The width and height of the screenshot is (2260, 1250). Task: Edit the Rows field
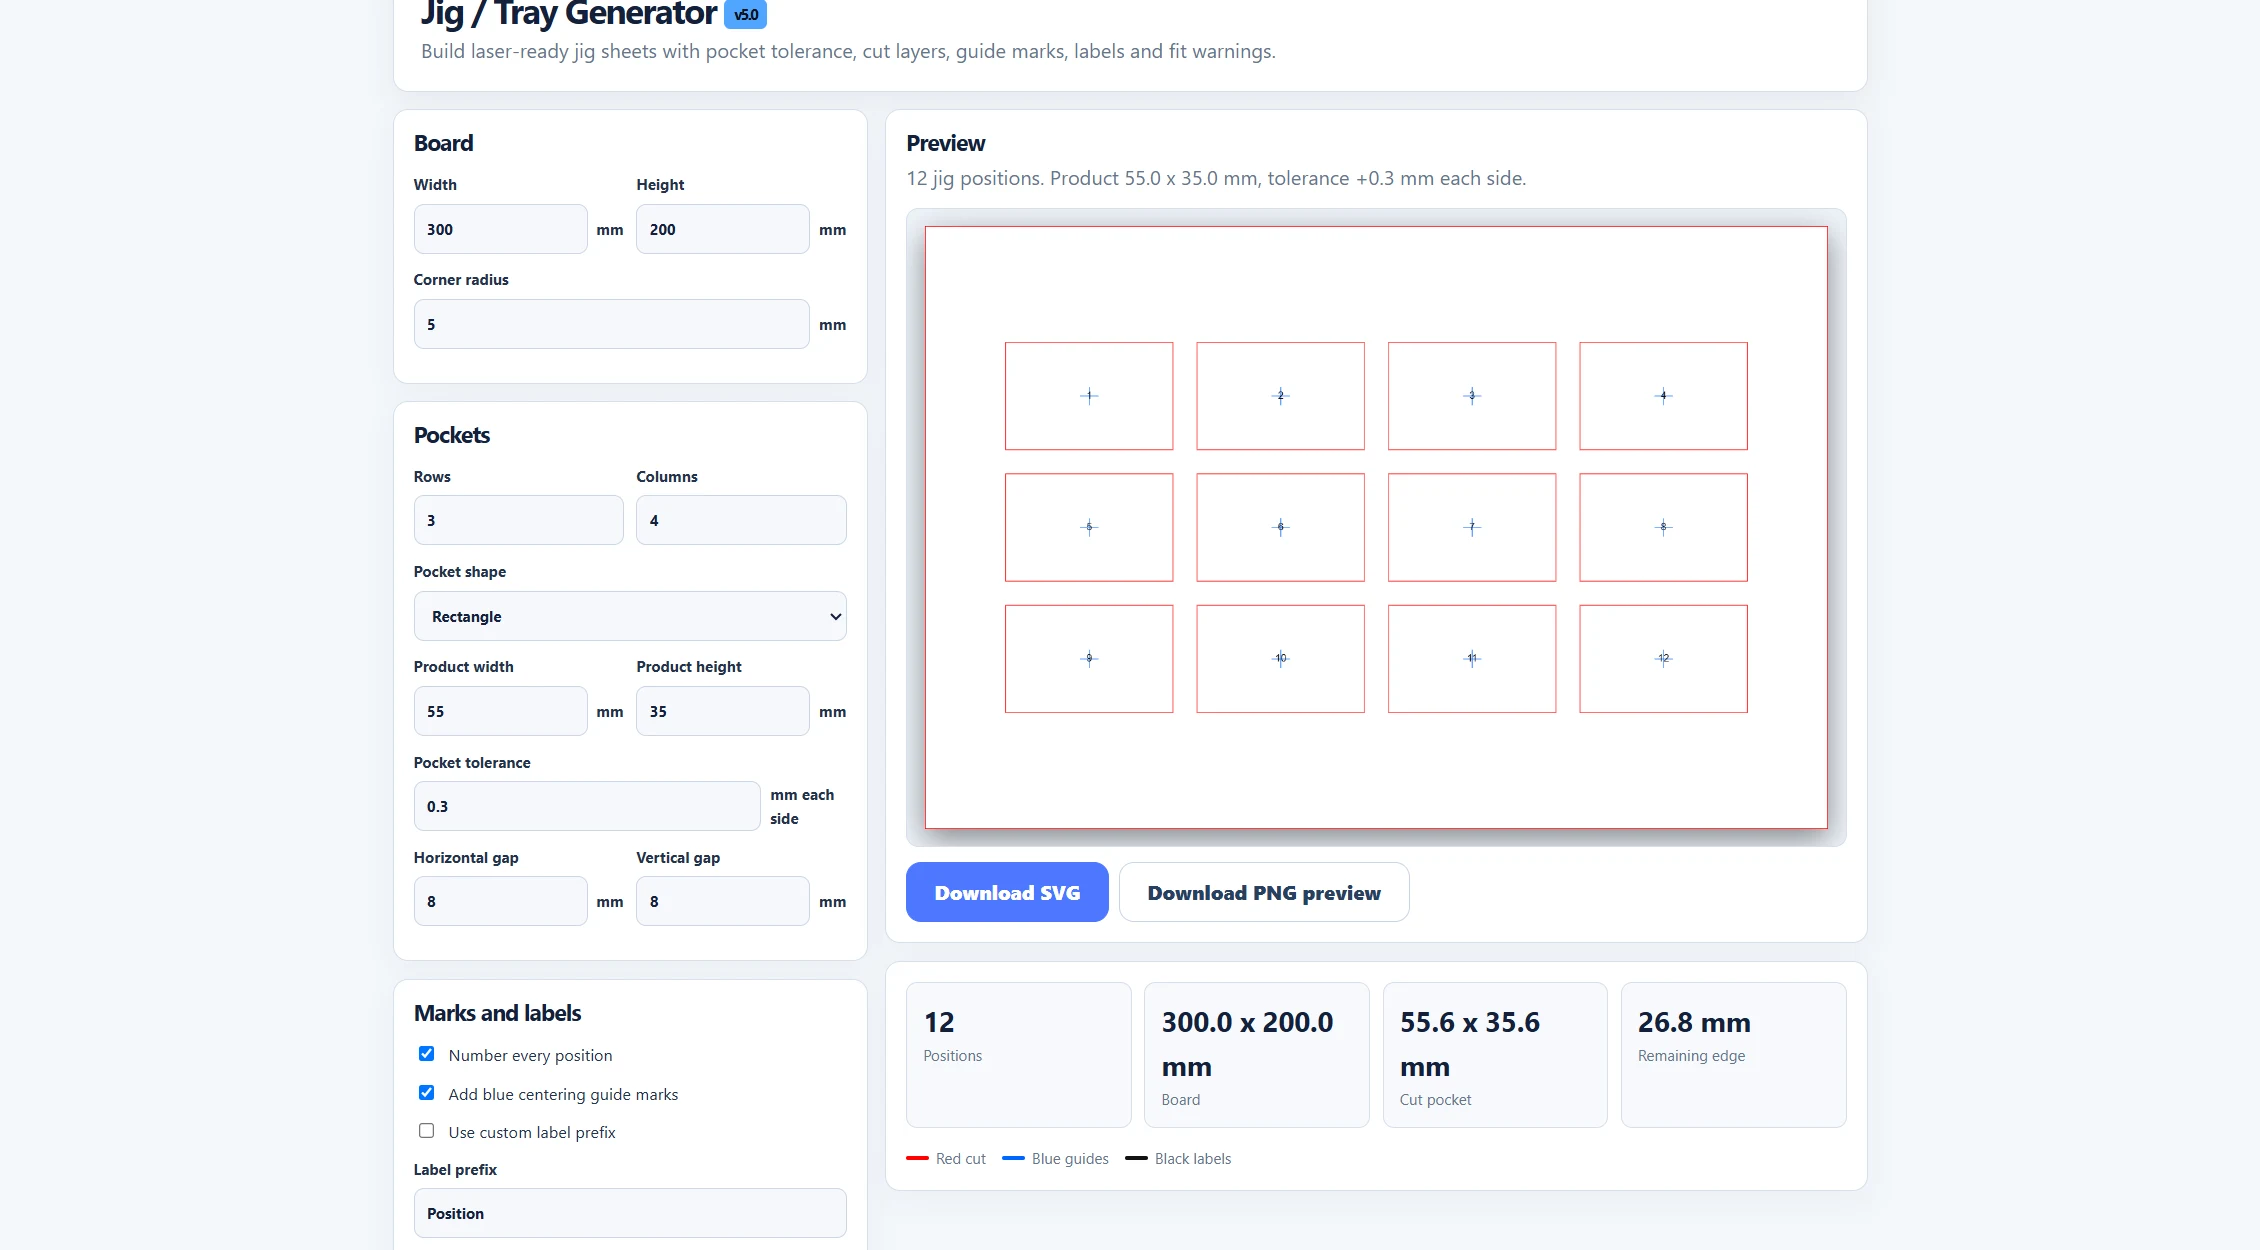tap(518, 520)
